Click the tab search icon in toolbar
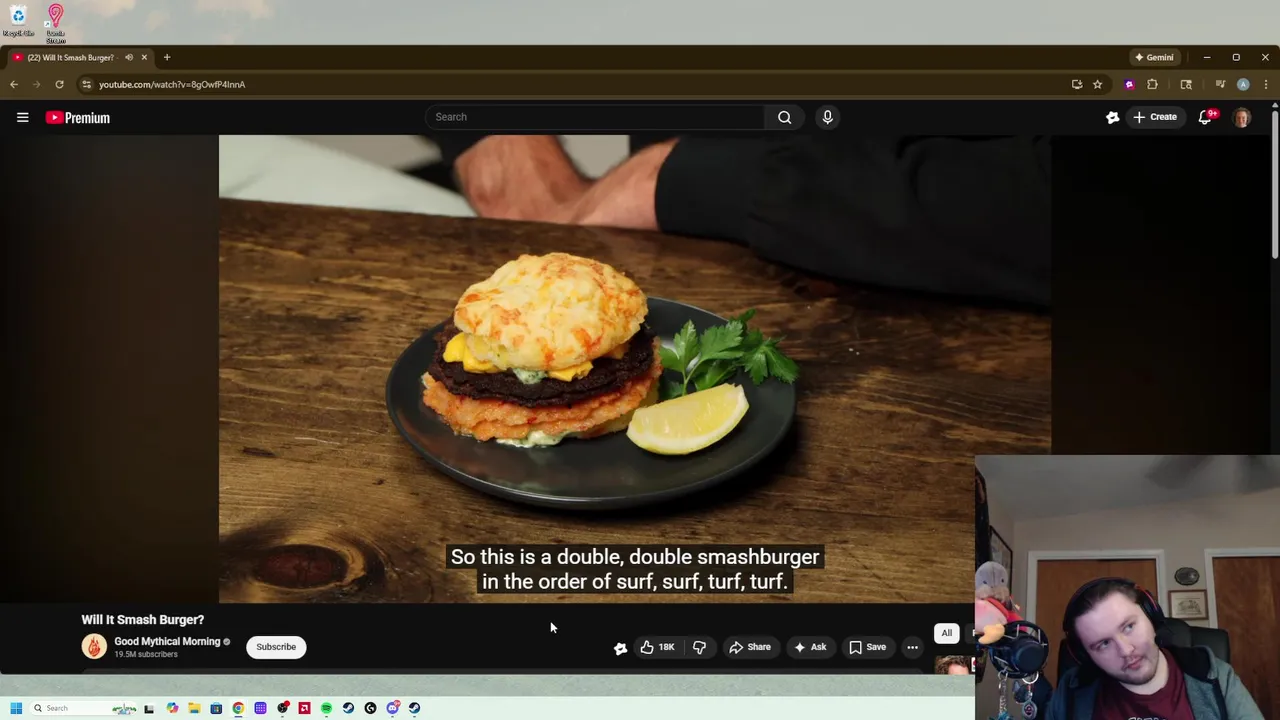Viewport: 1280px width, 720px height. tap(1186, 84)
